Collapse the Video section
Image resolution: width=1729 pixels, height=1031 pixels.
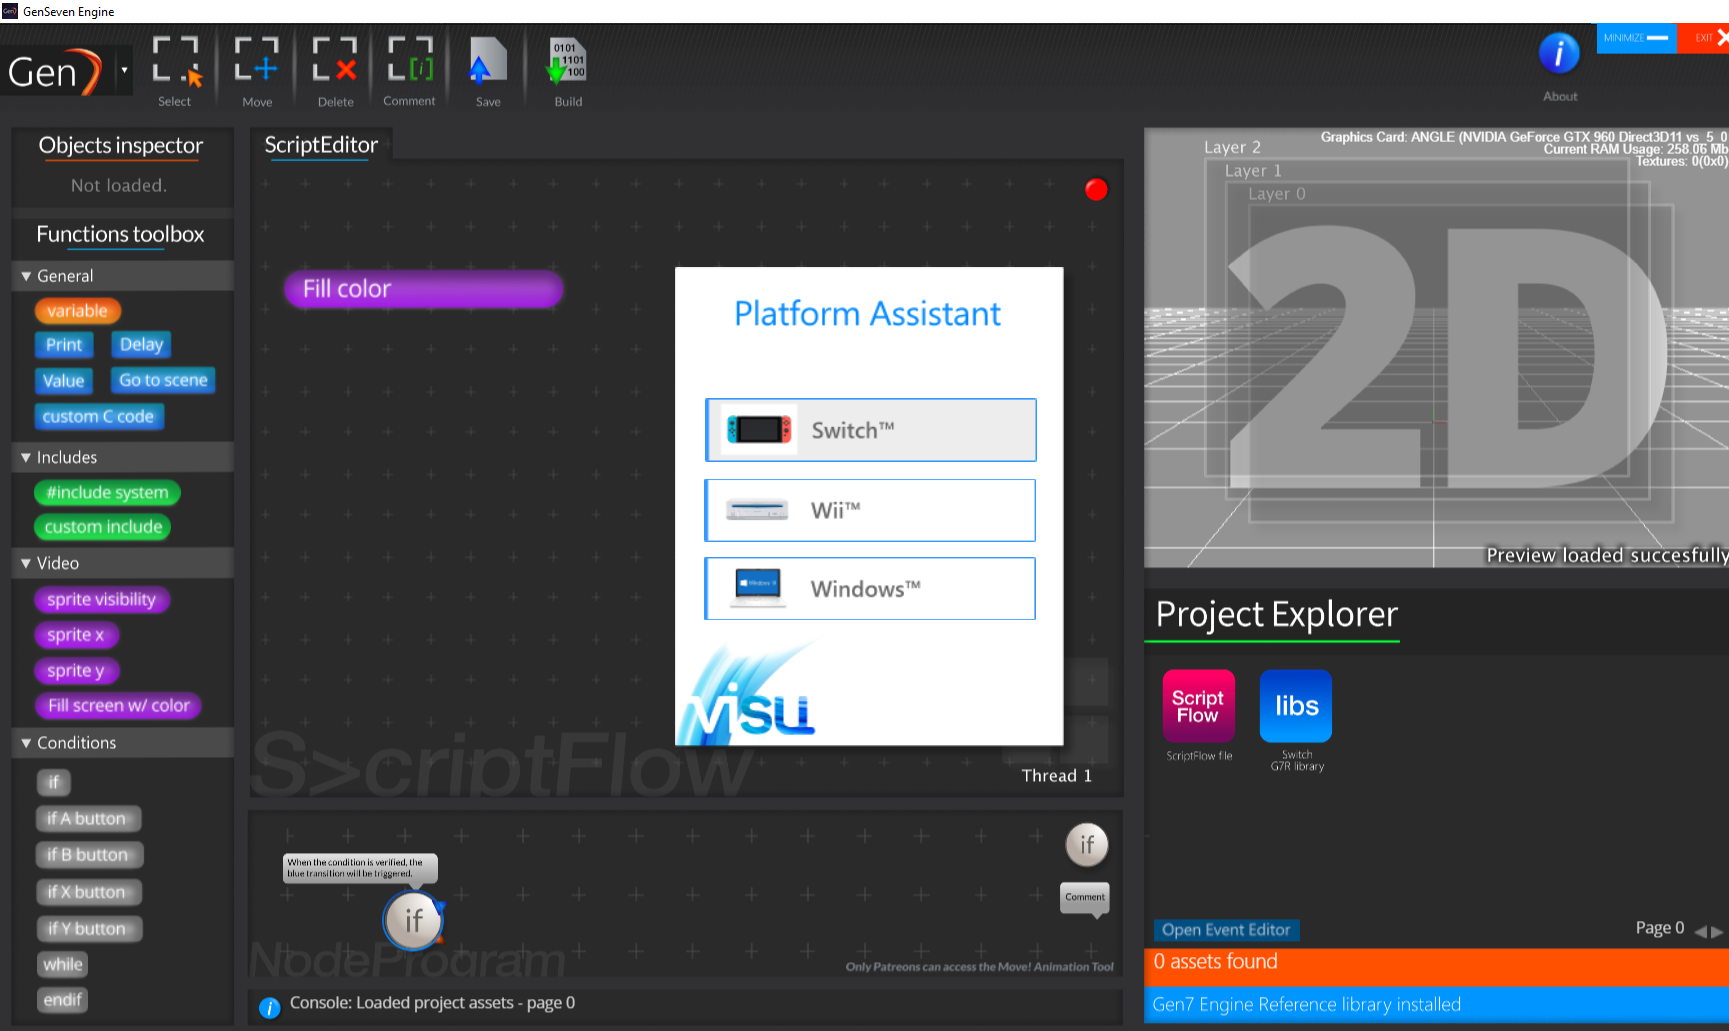[x=26, y=564]
